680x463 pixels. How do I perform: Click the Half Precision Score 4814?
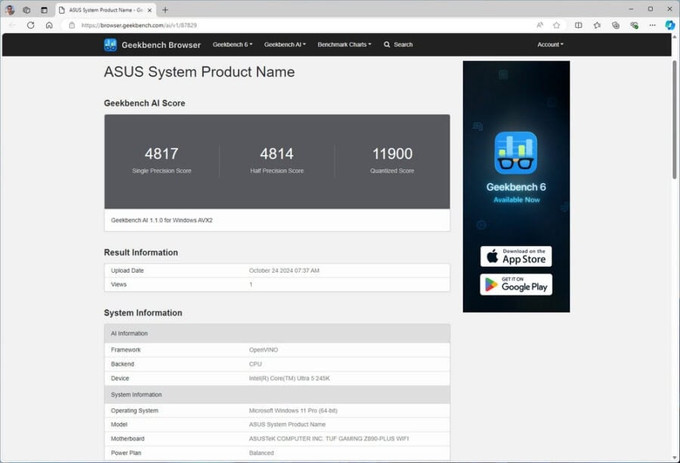277,154
